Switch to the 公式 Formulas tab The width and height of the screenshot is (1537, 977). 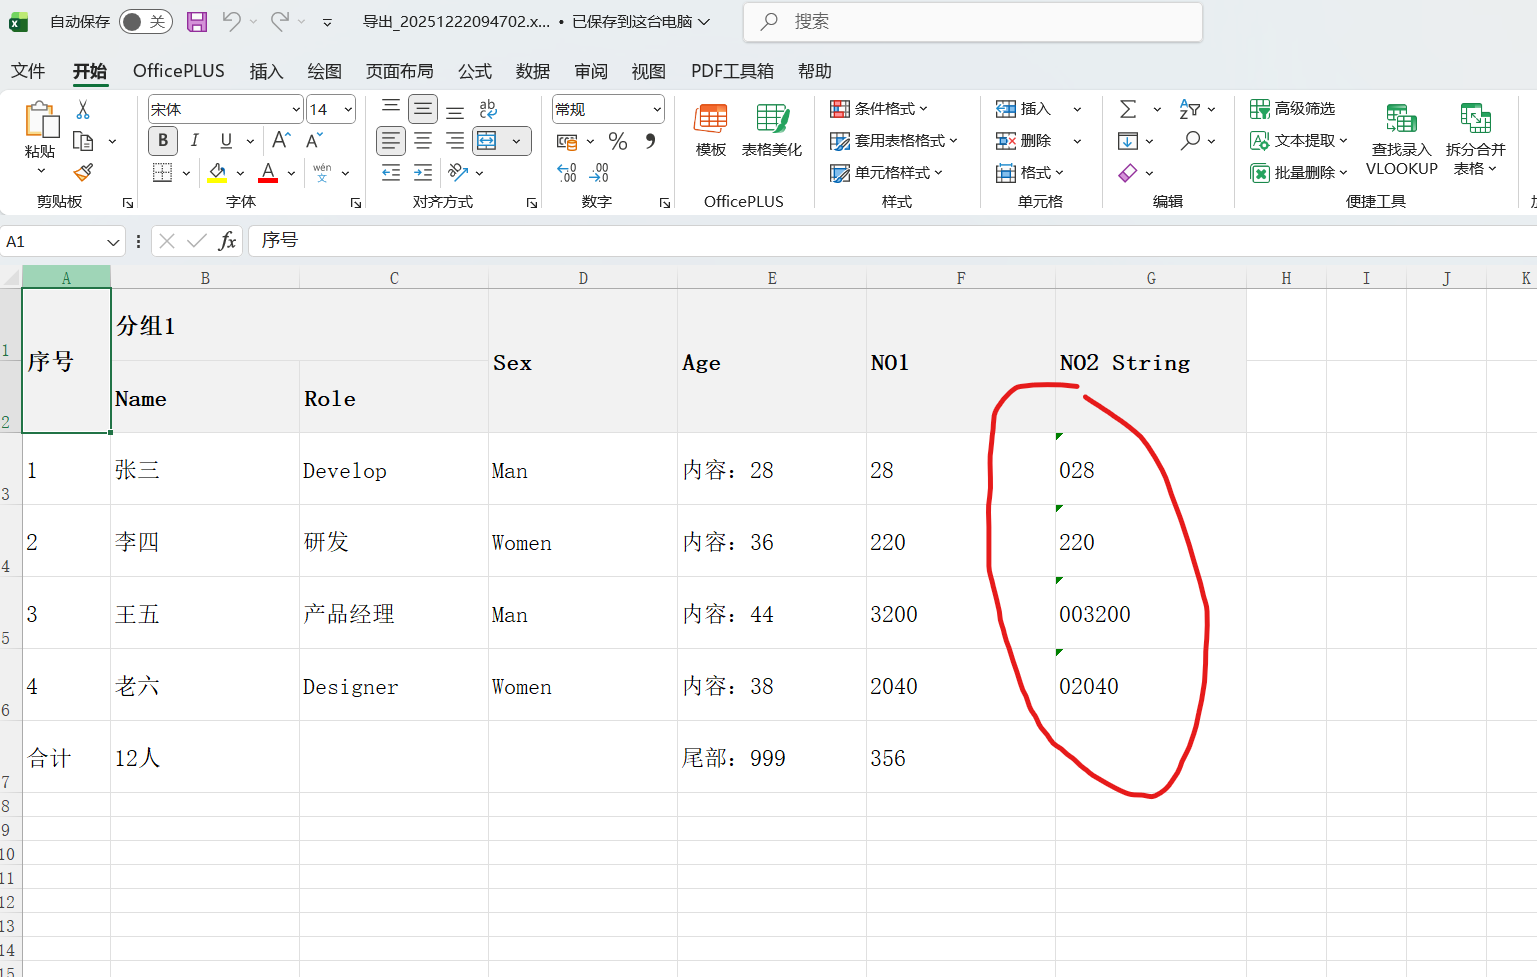click(475, 71)
